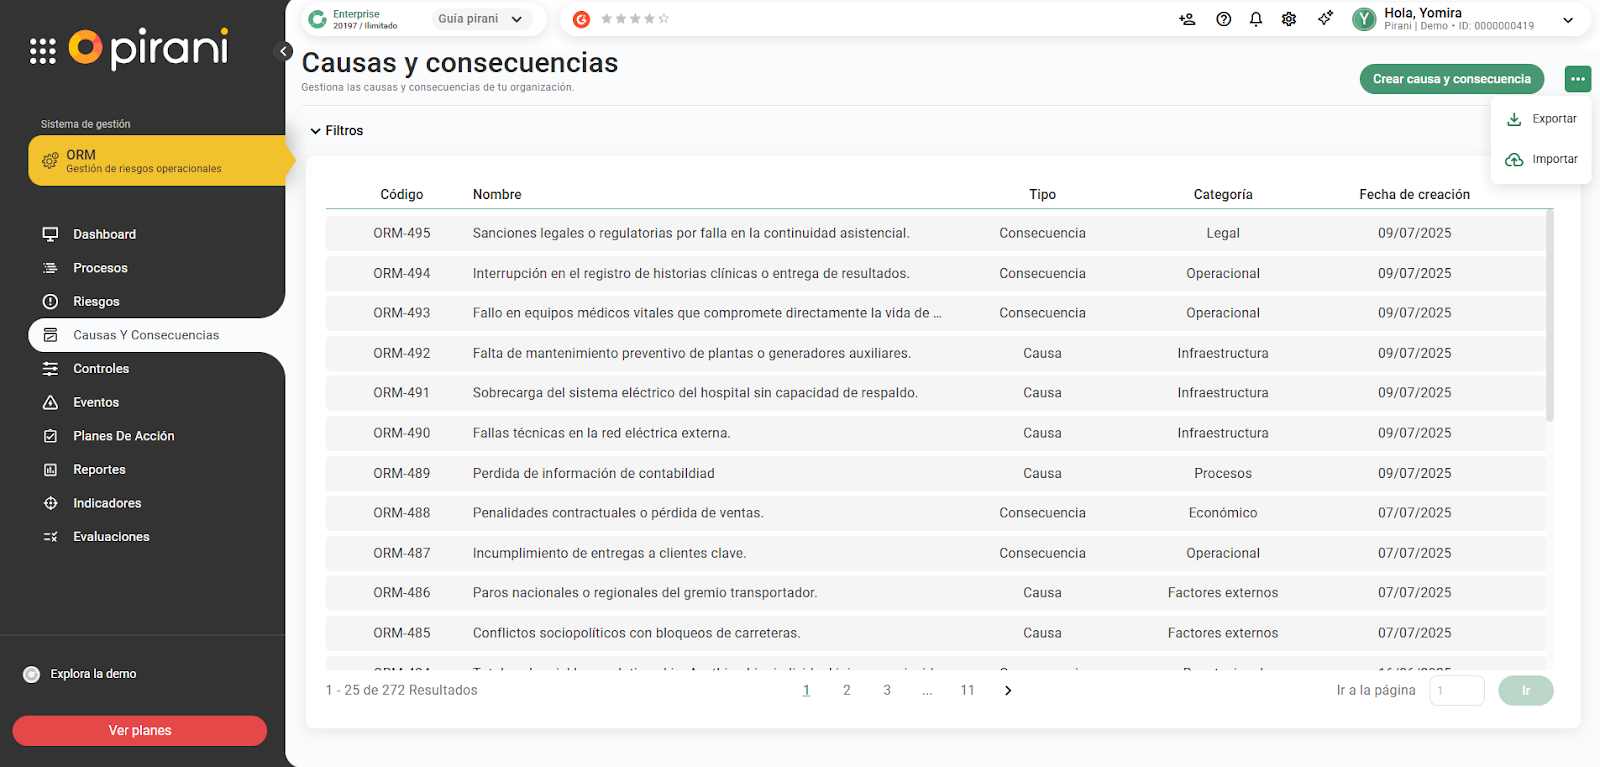Click the Planes De Acción checklist icon
Image resolution: width=1600 pixels, height=767 pixels.
[x=50, y=436]
